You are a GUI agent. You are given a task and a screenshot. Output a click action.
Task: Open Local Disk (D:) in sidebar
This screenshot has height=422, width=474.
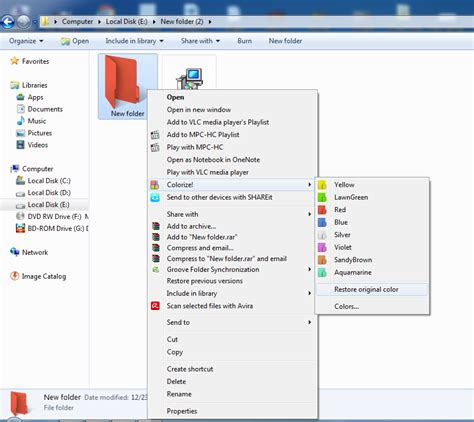(43, 193)
